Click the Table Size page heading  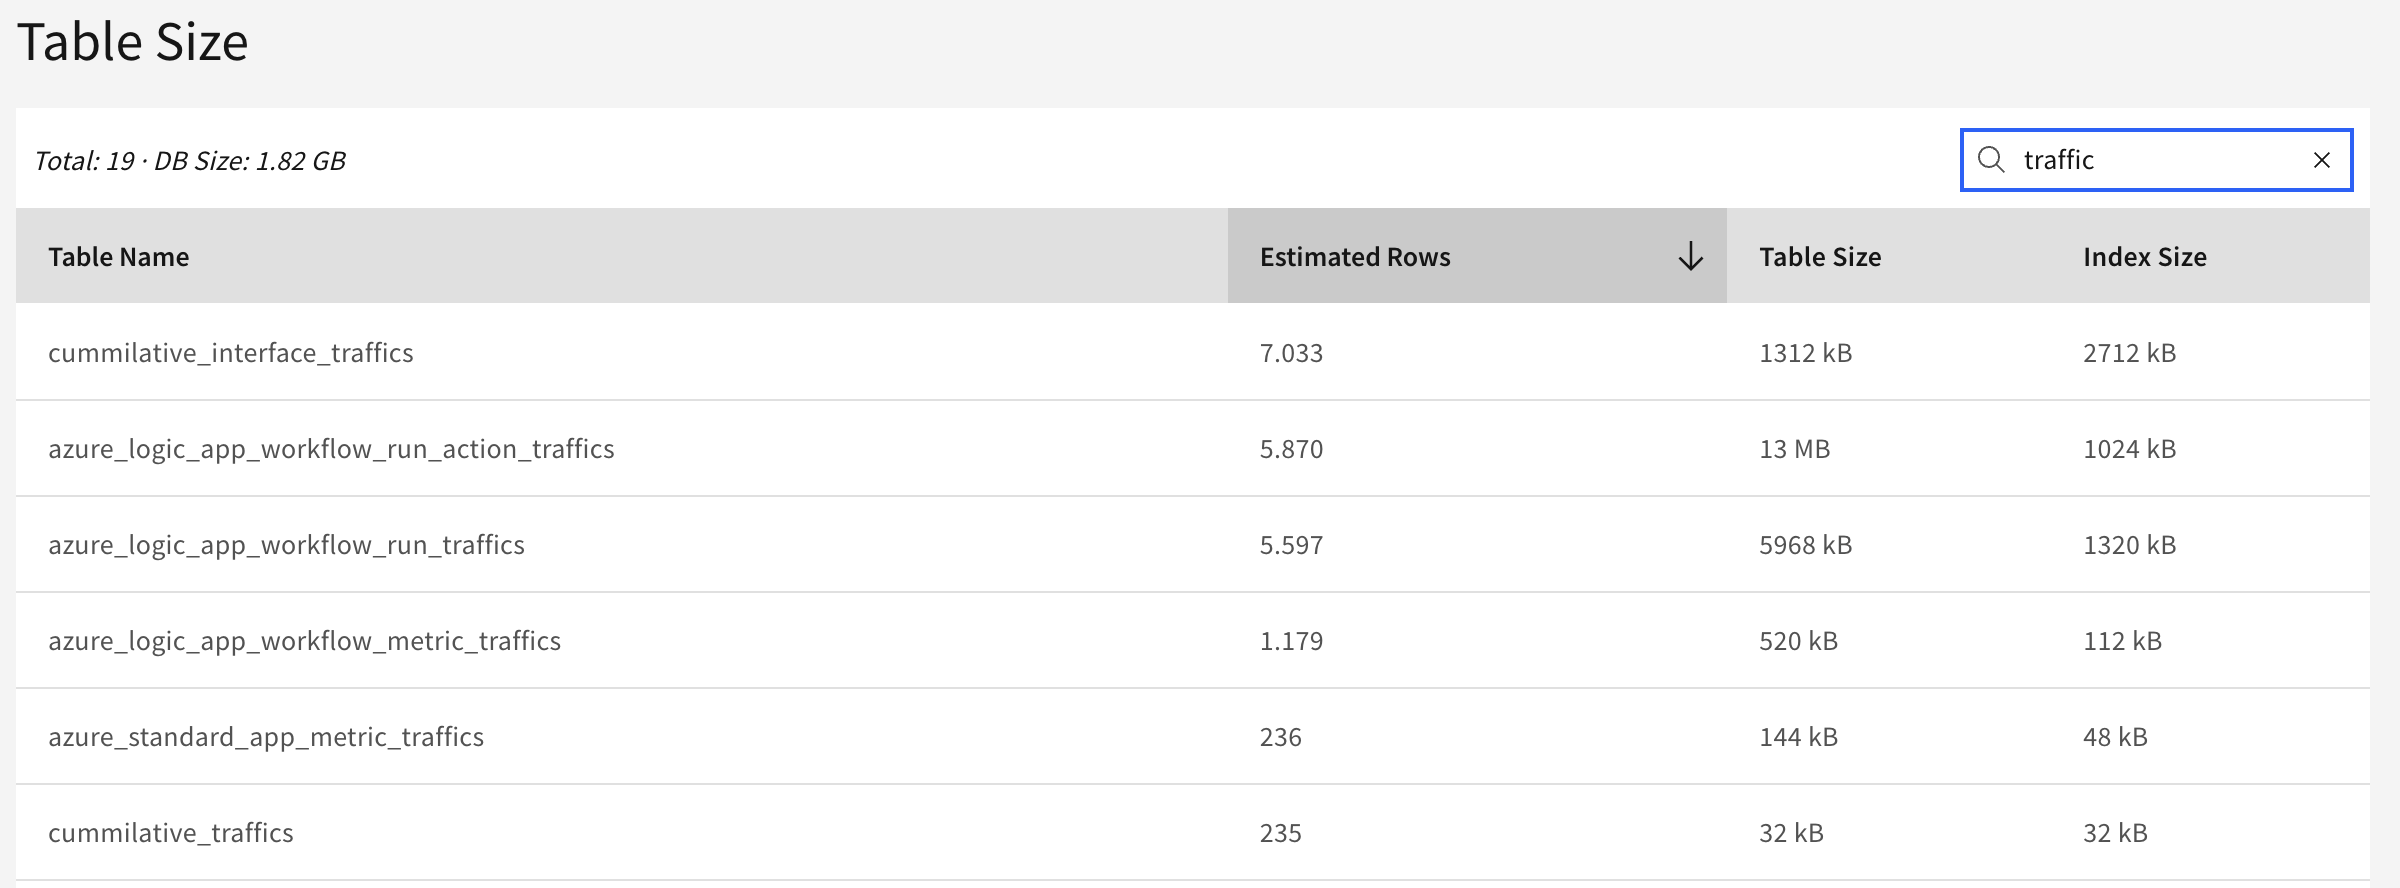tap(132, 42)
